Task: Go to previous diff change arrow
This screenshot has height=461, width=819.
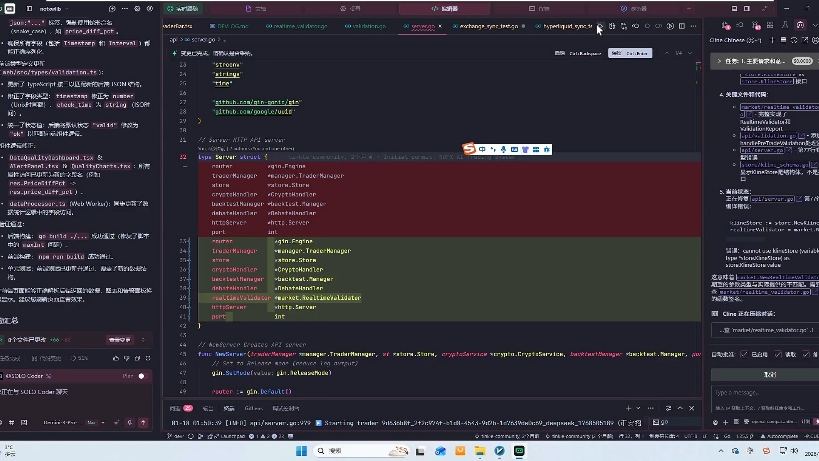Action: (666, 53)
